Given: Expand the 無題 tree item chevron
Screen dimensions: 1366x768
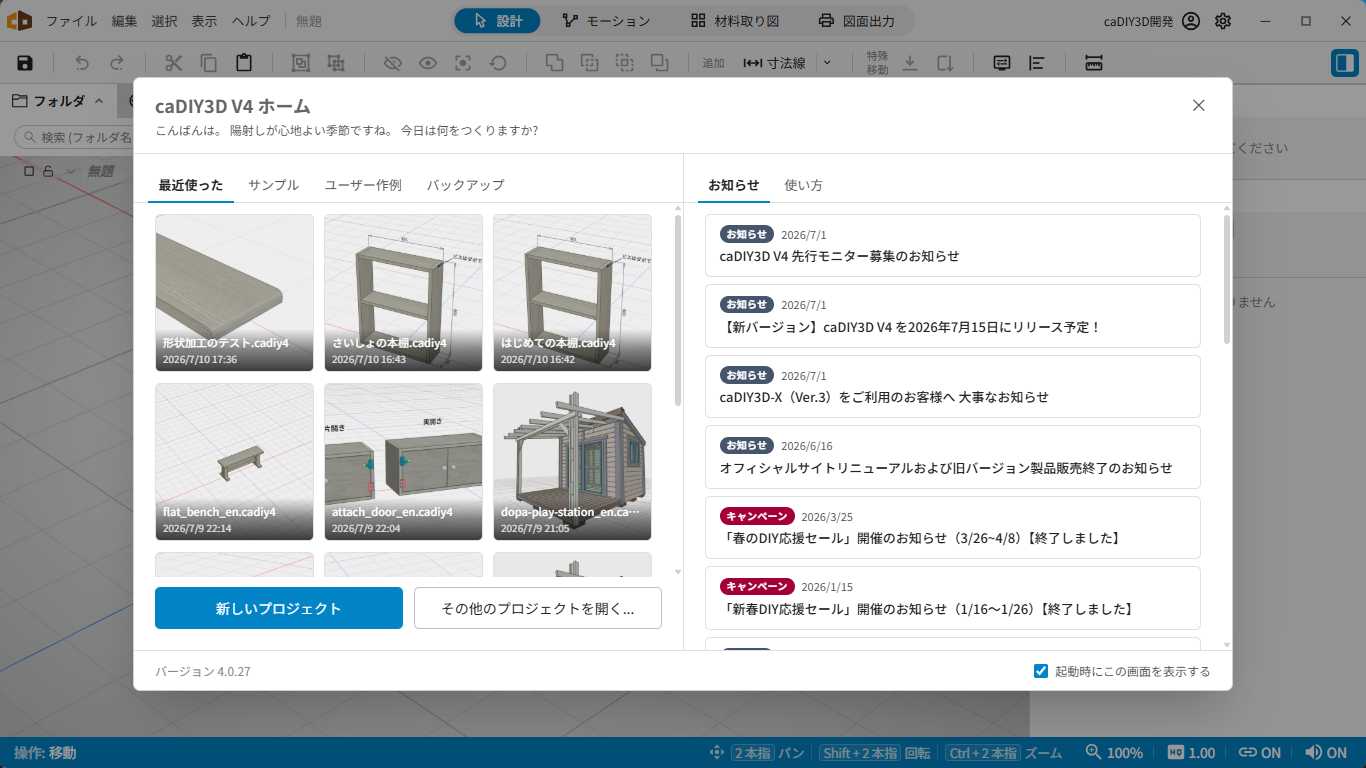Looking at the screenshot, I should [70, 171].
